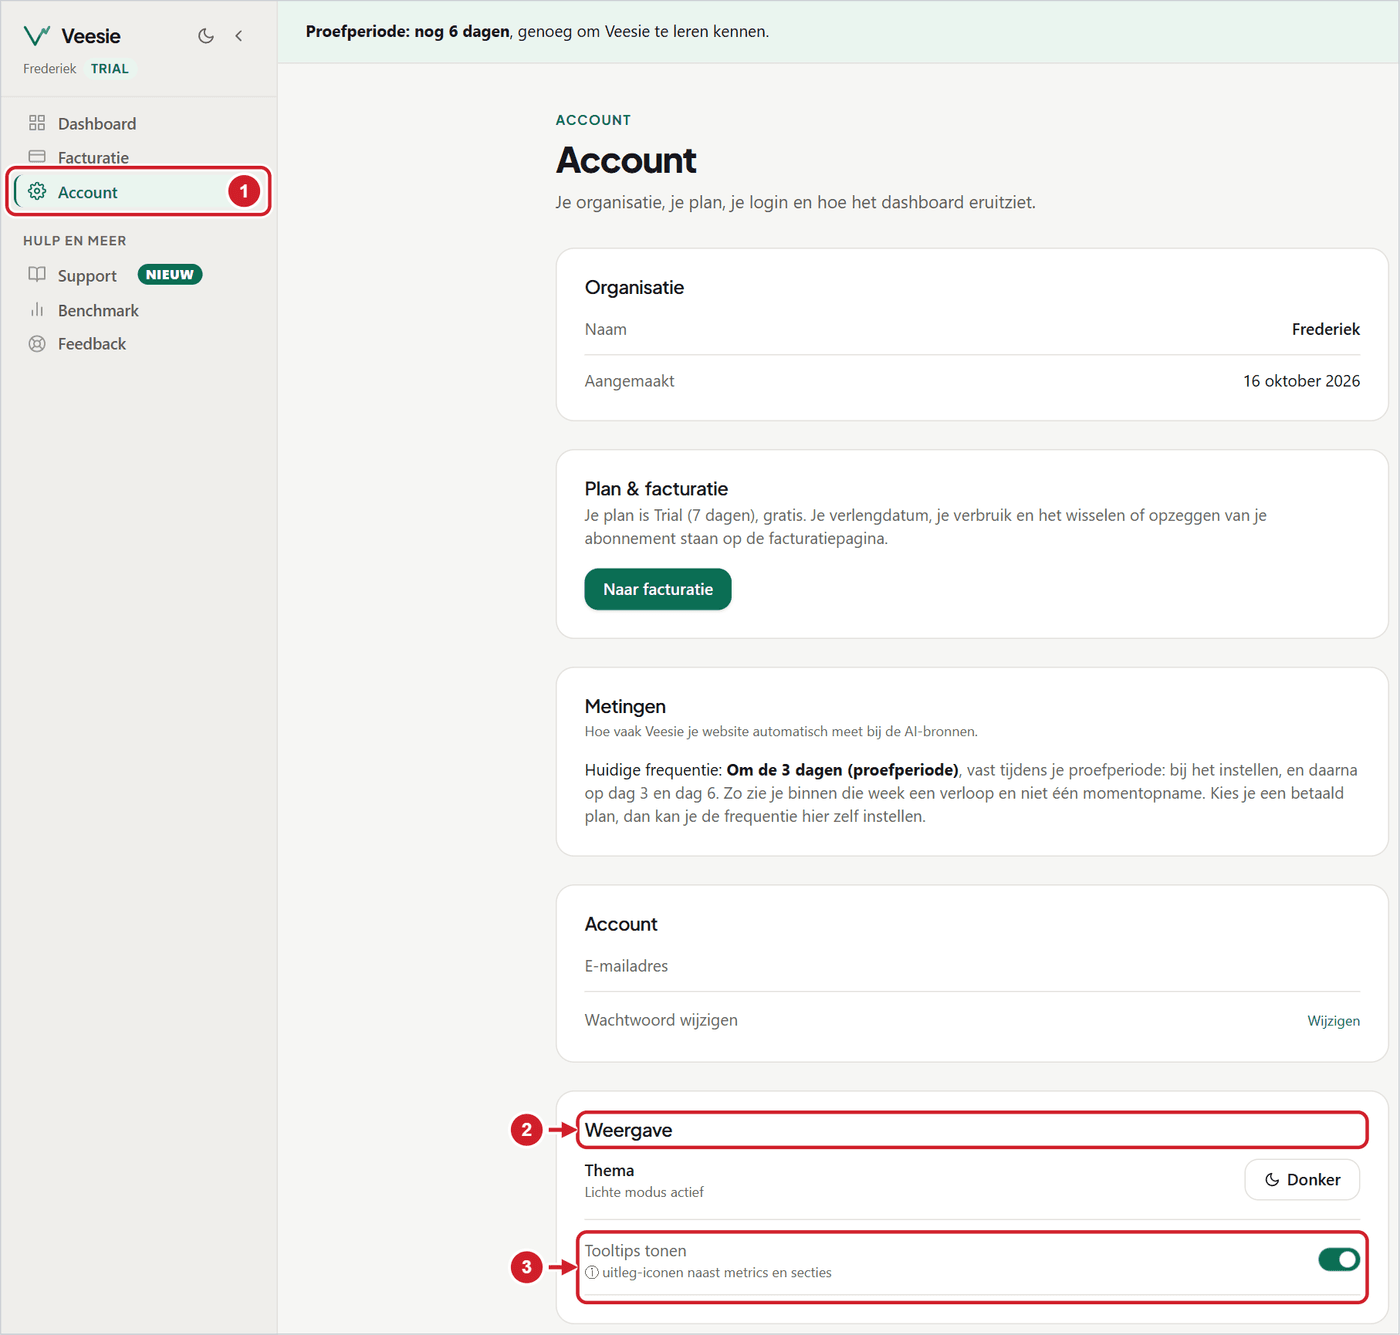Click the Feedback lifebuoy icon
This screenshot has width=1400, height=1335.
37,344
